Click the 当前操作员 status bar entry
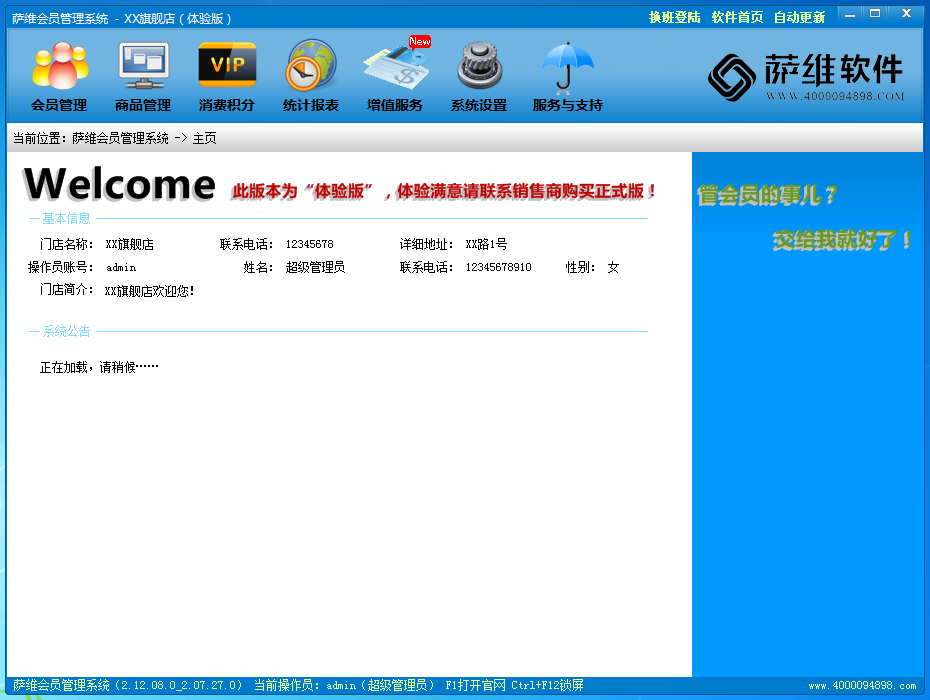The height and width of the screenshot is (700, 930). click(x=345, y=685)
